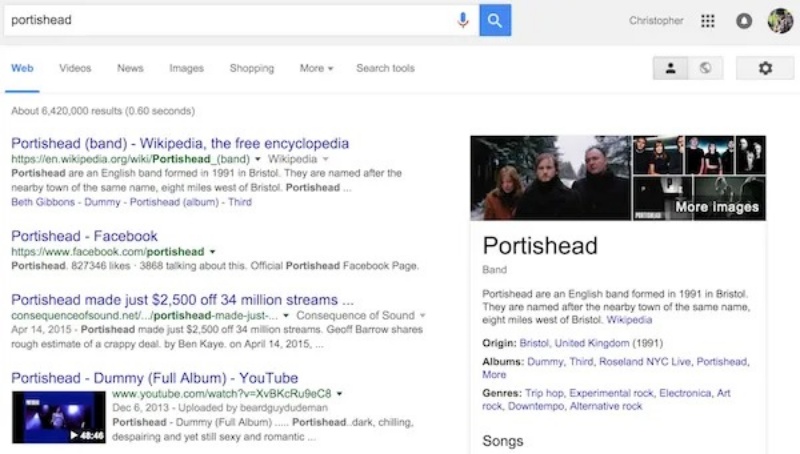Image resolution: width=800 pixels, height=454 pixels.
Task: Open Alternative rock genre link
Action: (x=606, y=406)
